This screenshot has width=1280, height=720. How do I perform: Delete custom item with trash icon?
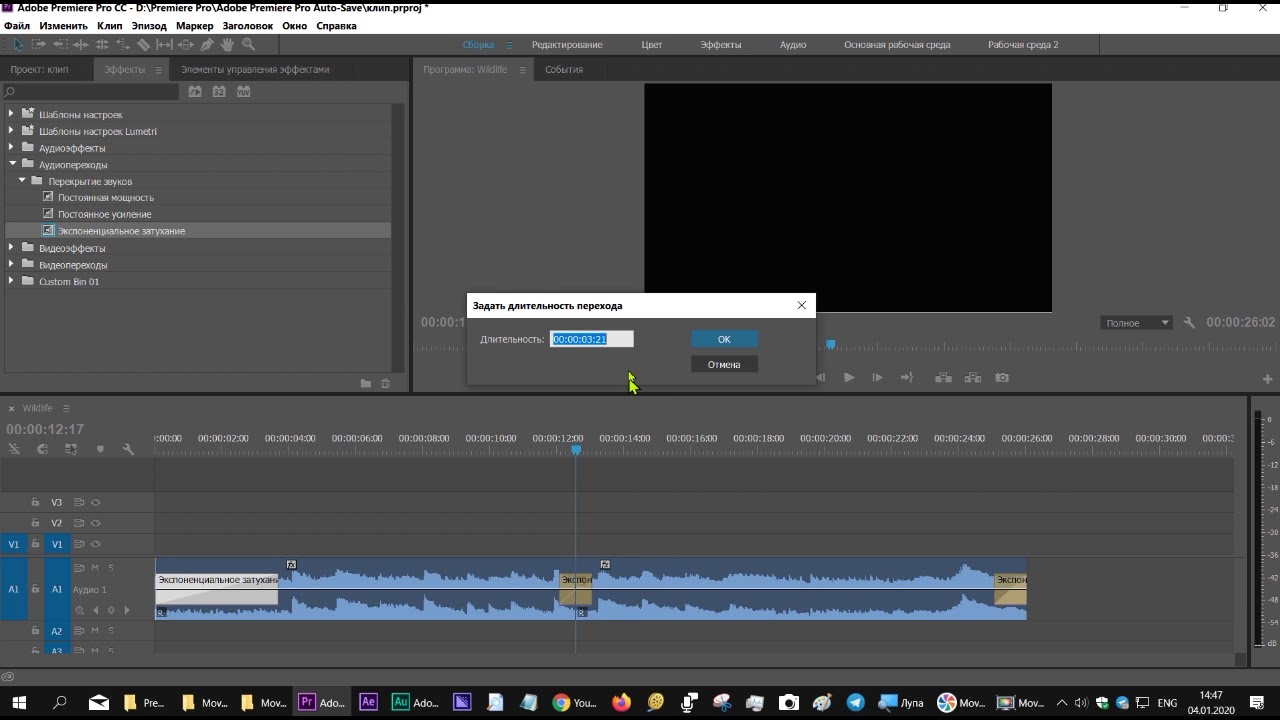pyautogui.click(x=385, y=383)
